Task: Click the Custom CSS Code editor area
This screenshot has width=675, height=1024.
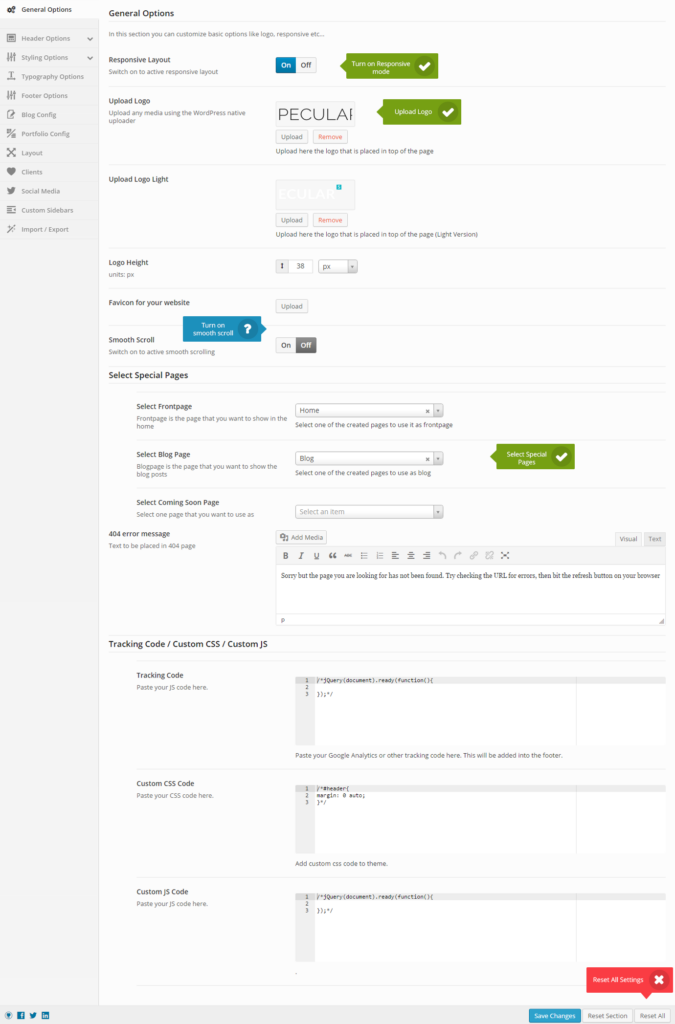Action: tap(480, 820)
